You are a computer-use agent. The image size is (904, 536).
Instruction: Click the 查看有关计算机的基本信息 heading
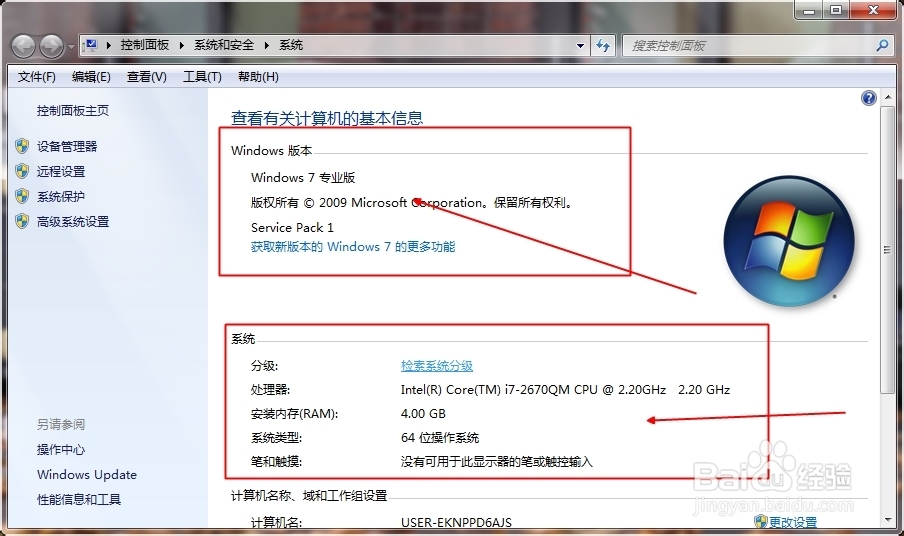pos(327,118)
